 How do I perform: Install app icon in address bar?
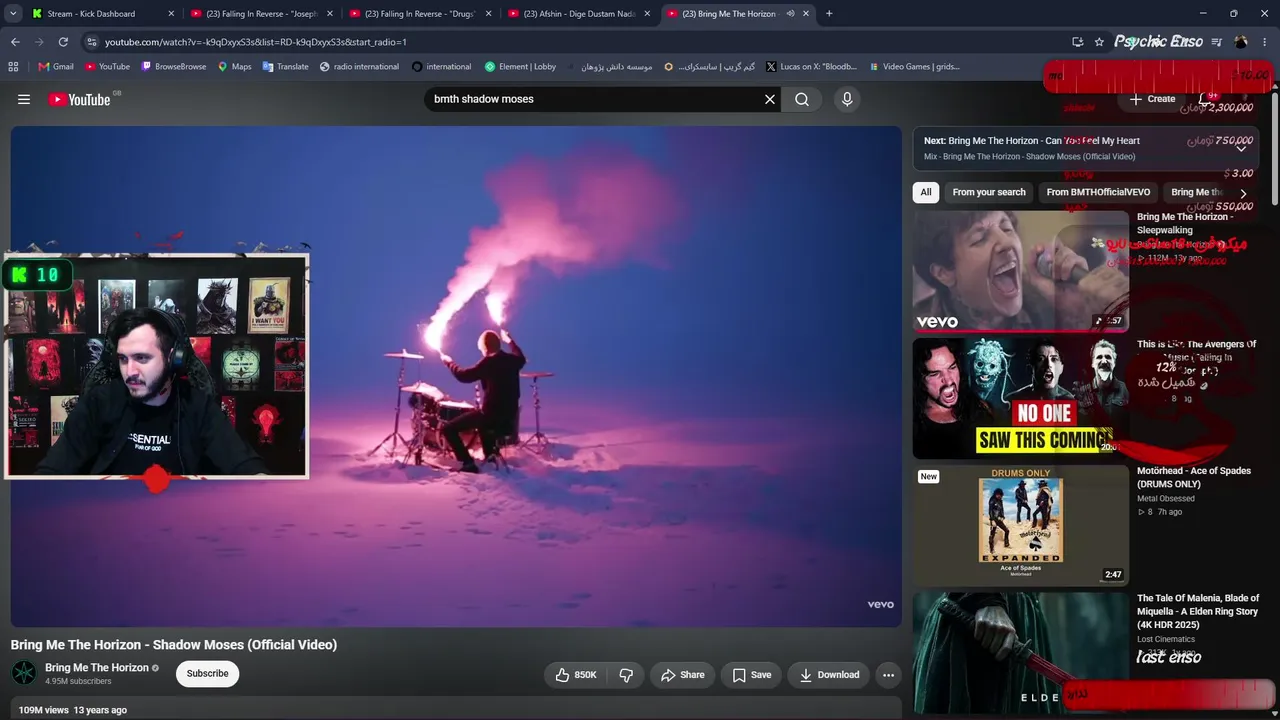click(1077, 42)
